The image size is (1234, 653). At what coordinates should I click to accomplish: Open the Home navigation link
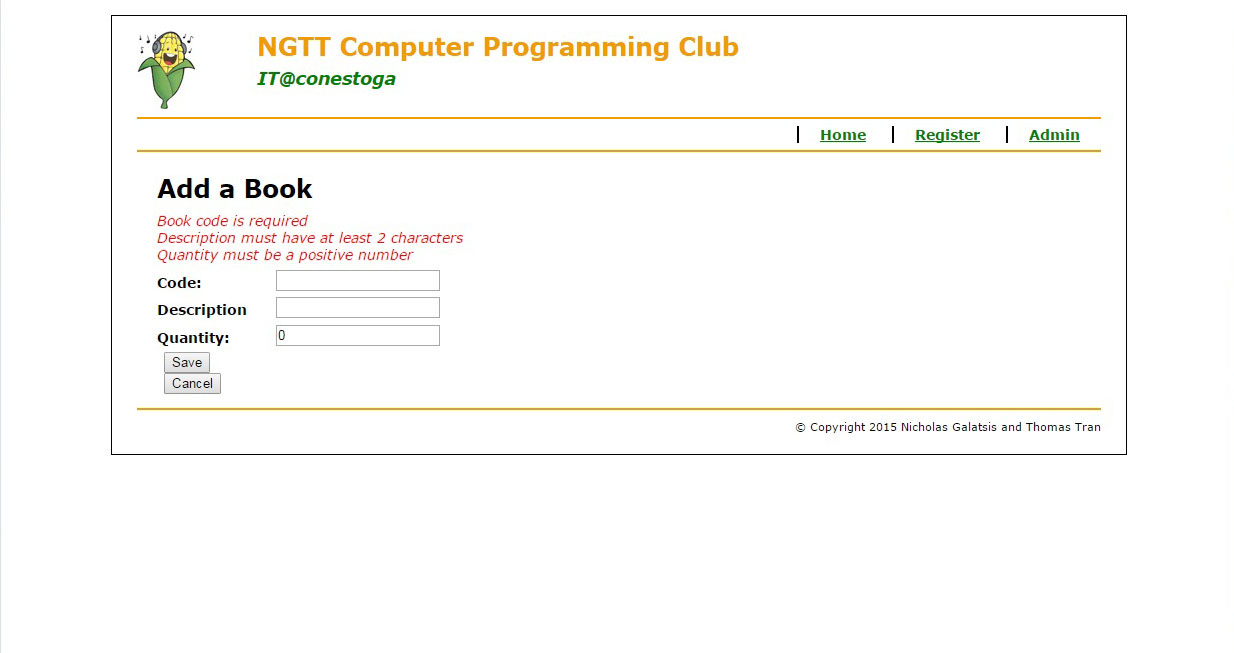point(842,135)
